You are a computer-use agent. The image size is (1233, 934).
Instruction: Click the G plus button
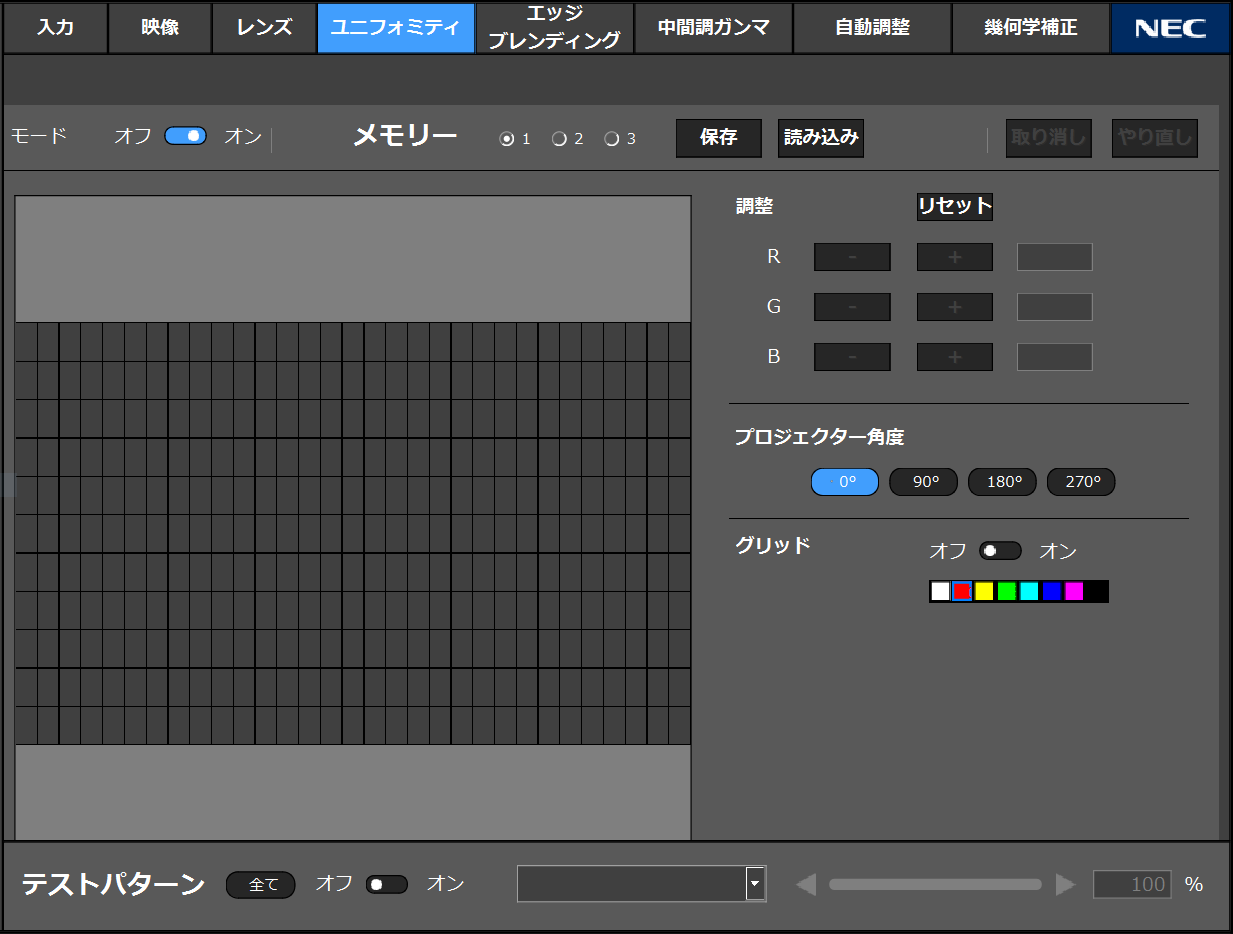click(954, 307)
